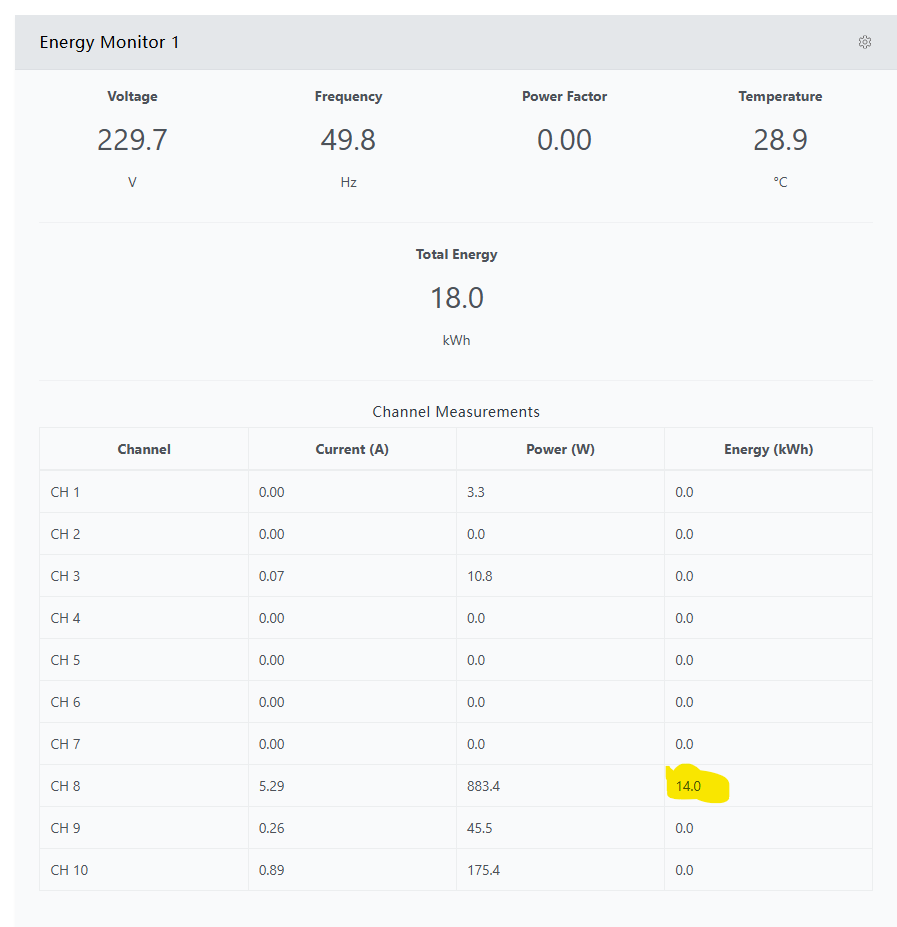This screenshot has width=897, height=927.
Task: Click the Current (A) column header
Action: [x=352, y=449]
